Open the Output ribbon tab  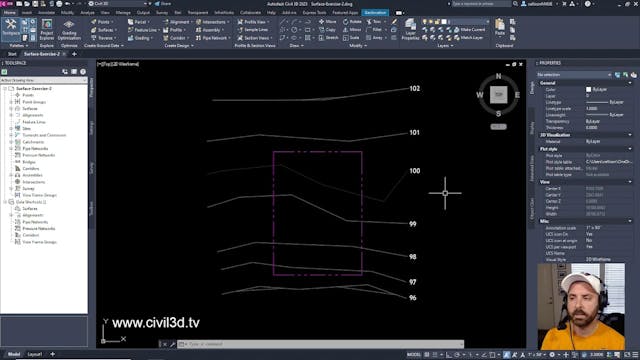(x=143, y=13)
